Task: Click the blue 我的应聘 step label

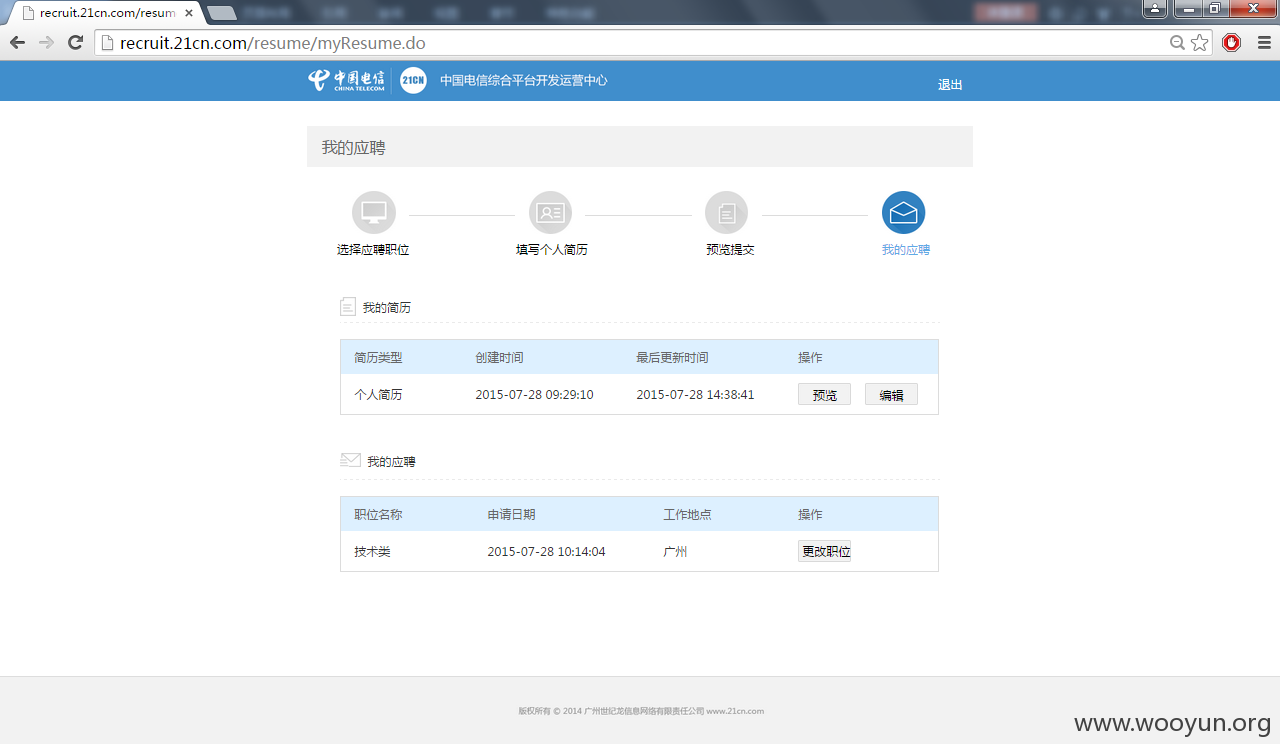Action: 906,250
